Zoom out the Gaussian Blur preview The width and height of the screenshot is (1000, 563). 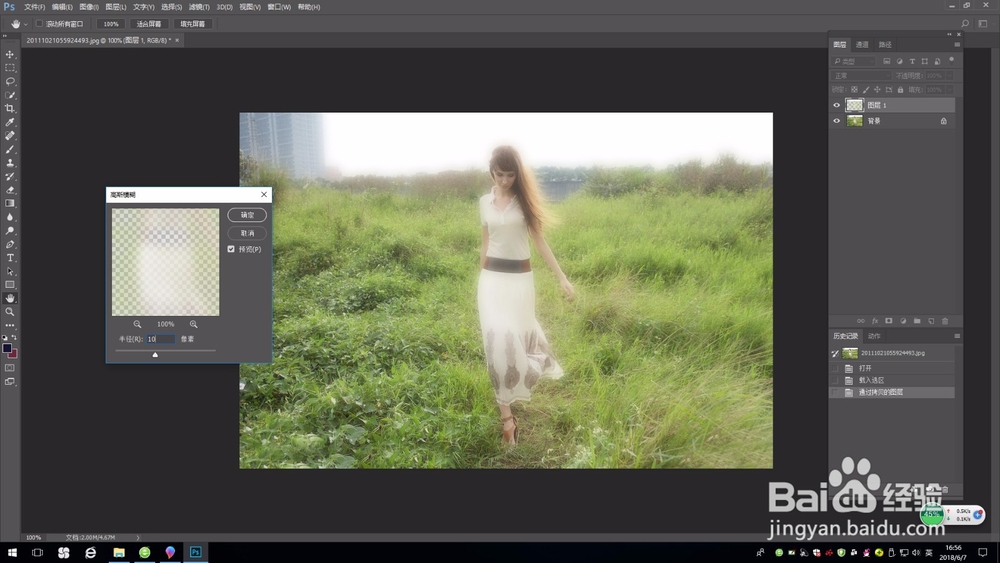(137, 324)
